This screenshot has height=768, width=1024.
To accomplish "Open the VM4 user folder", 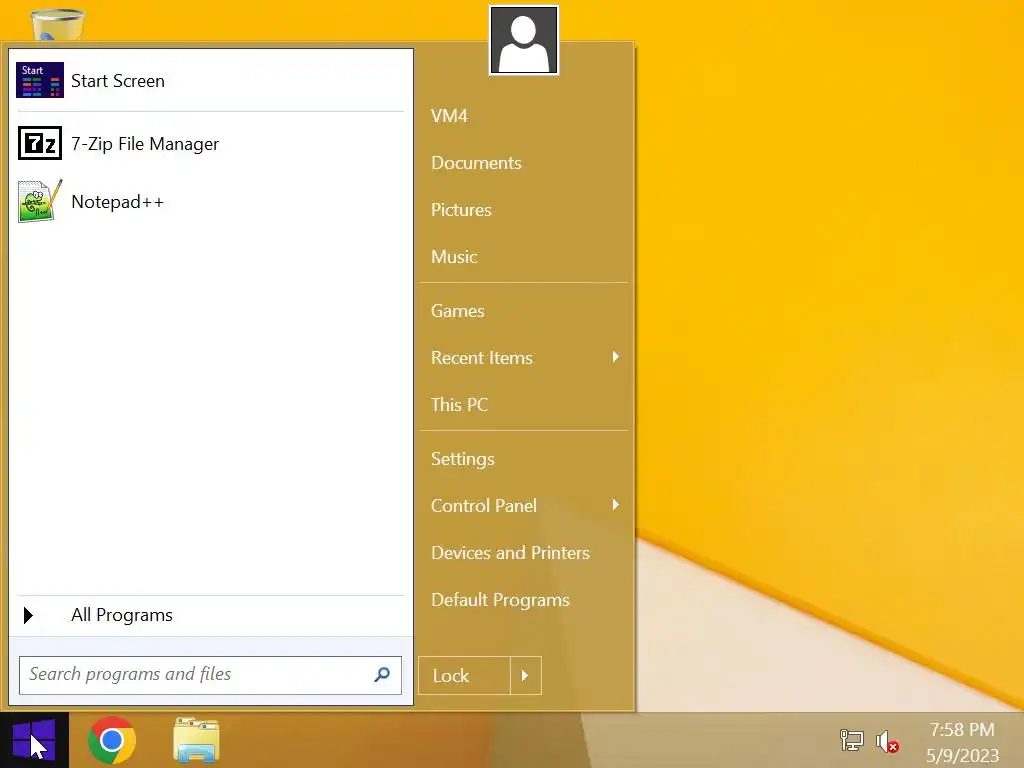I will (449, 116).
